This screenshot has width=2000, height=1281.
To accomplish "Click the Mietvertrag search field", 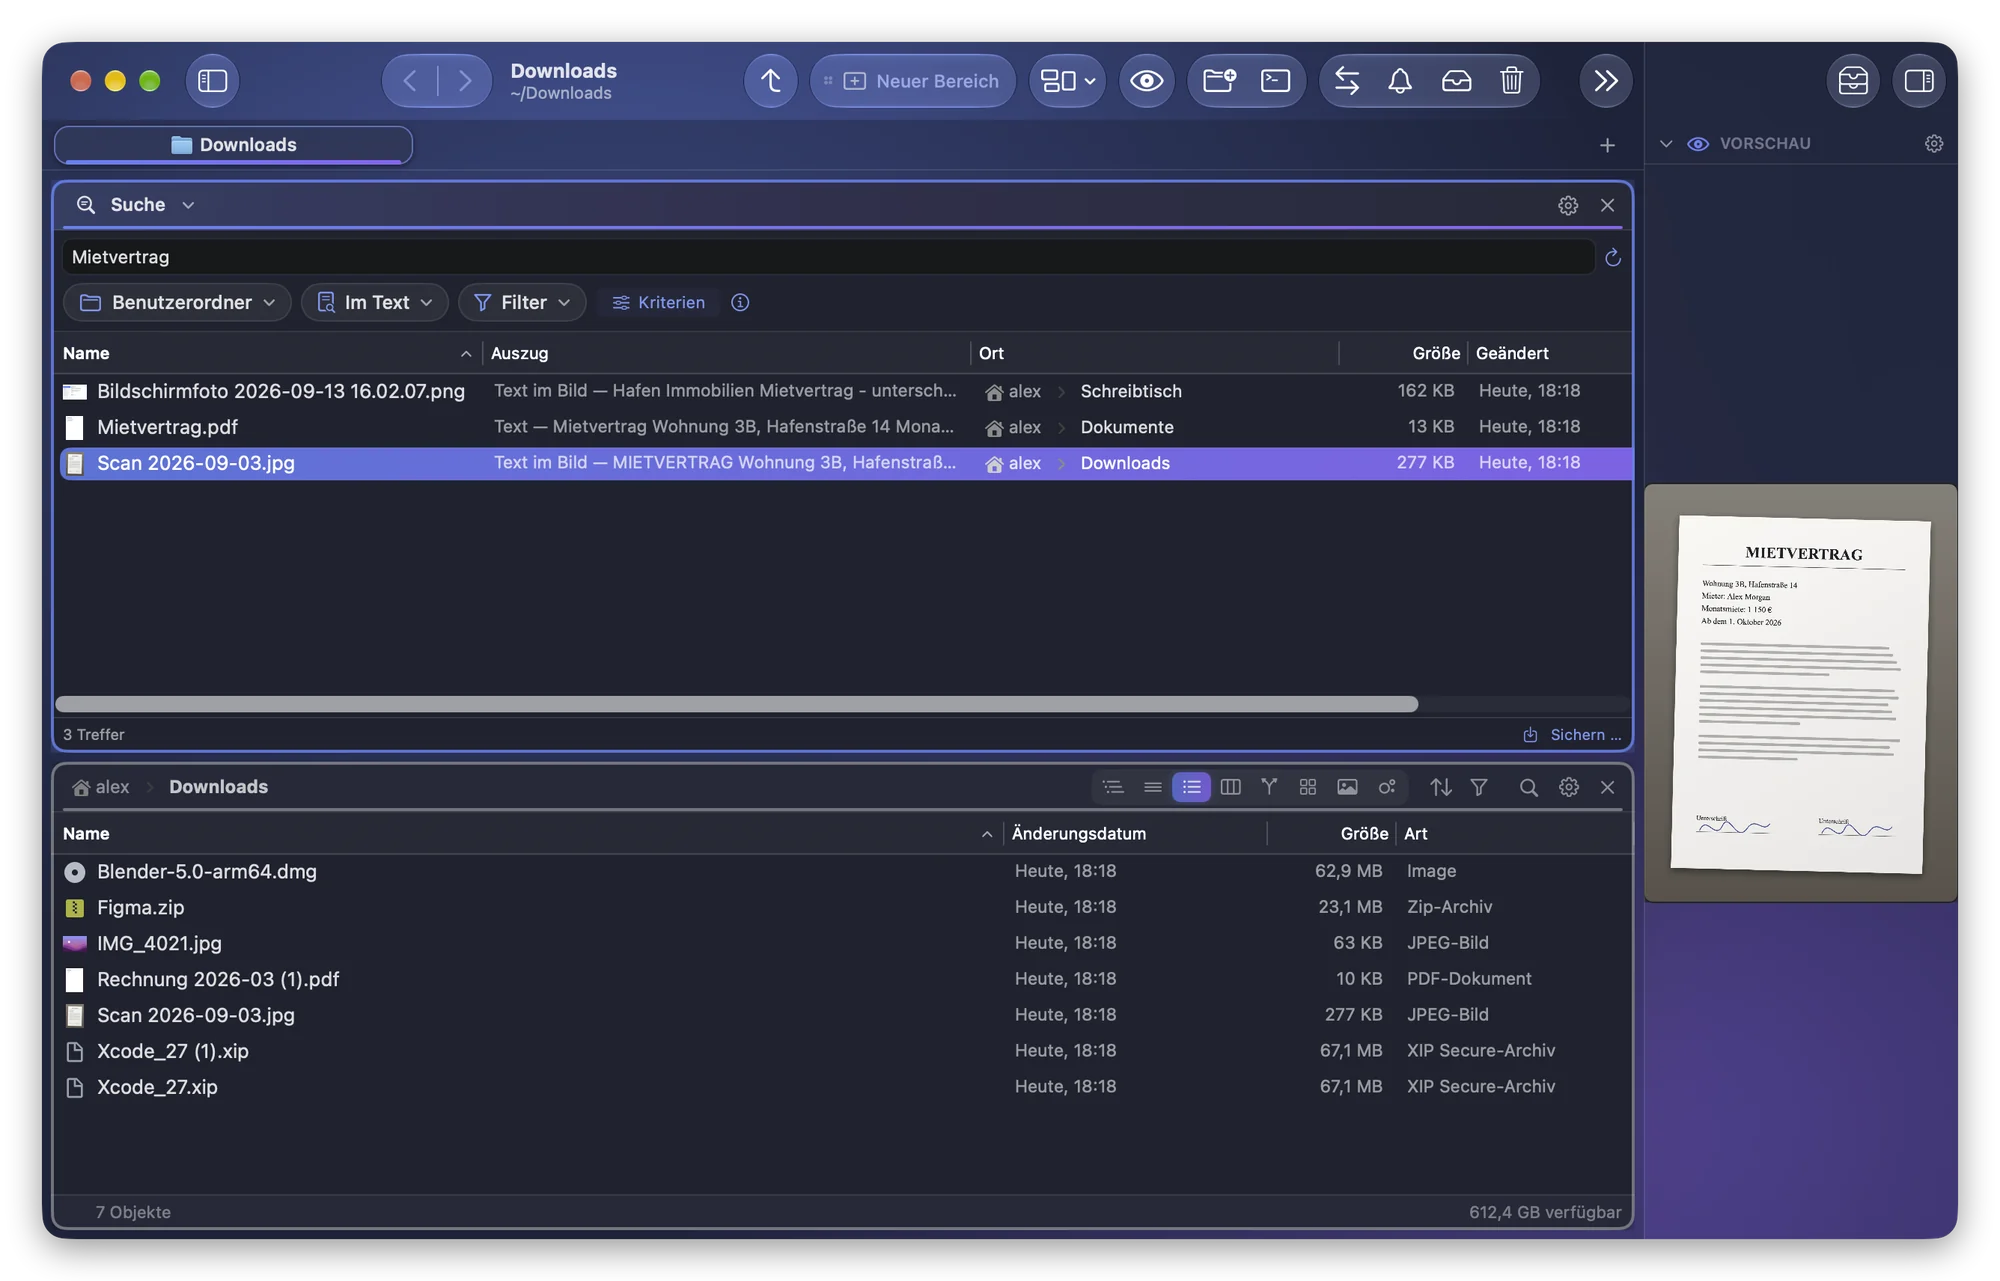I will tap(827, 257).
